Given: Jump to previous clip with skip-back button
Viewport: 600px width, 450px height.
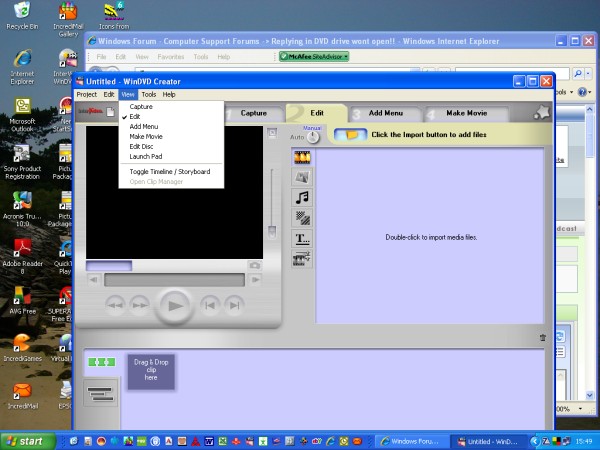Looking at the screenshot, I should click(210, 305).
